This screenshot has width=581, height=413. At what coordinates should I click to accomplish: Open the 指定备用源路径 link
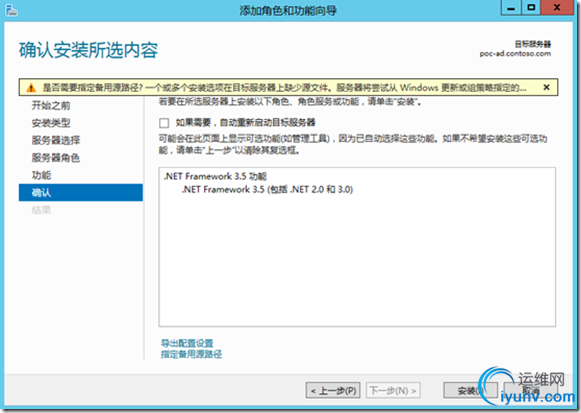(192, 354)
